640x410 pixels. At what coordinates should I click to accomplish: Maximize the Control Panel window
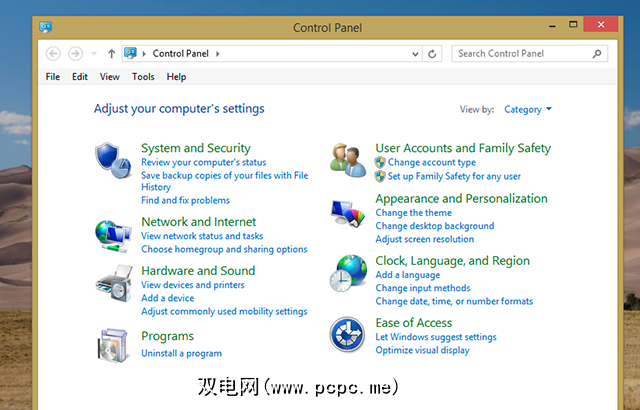[573, 25]
